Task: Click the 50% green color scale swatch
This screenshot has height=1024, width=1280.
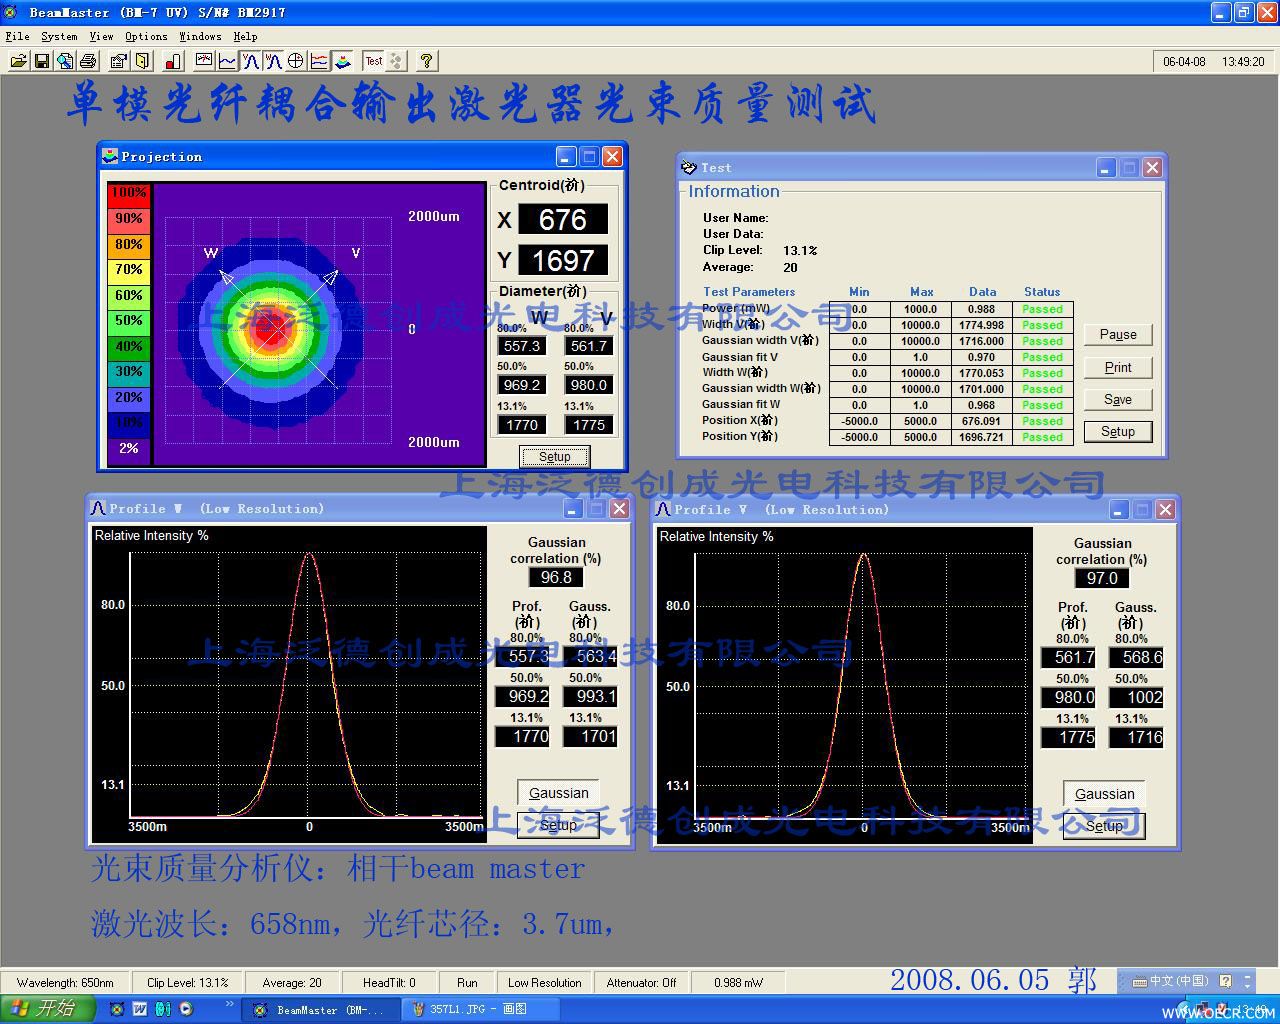Action: (129, 321)
